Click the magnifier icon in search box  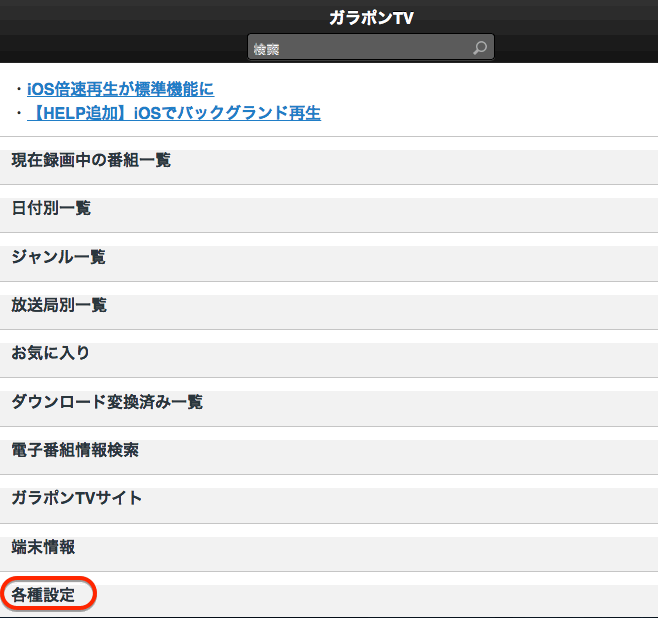480,48
